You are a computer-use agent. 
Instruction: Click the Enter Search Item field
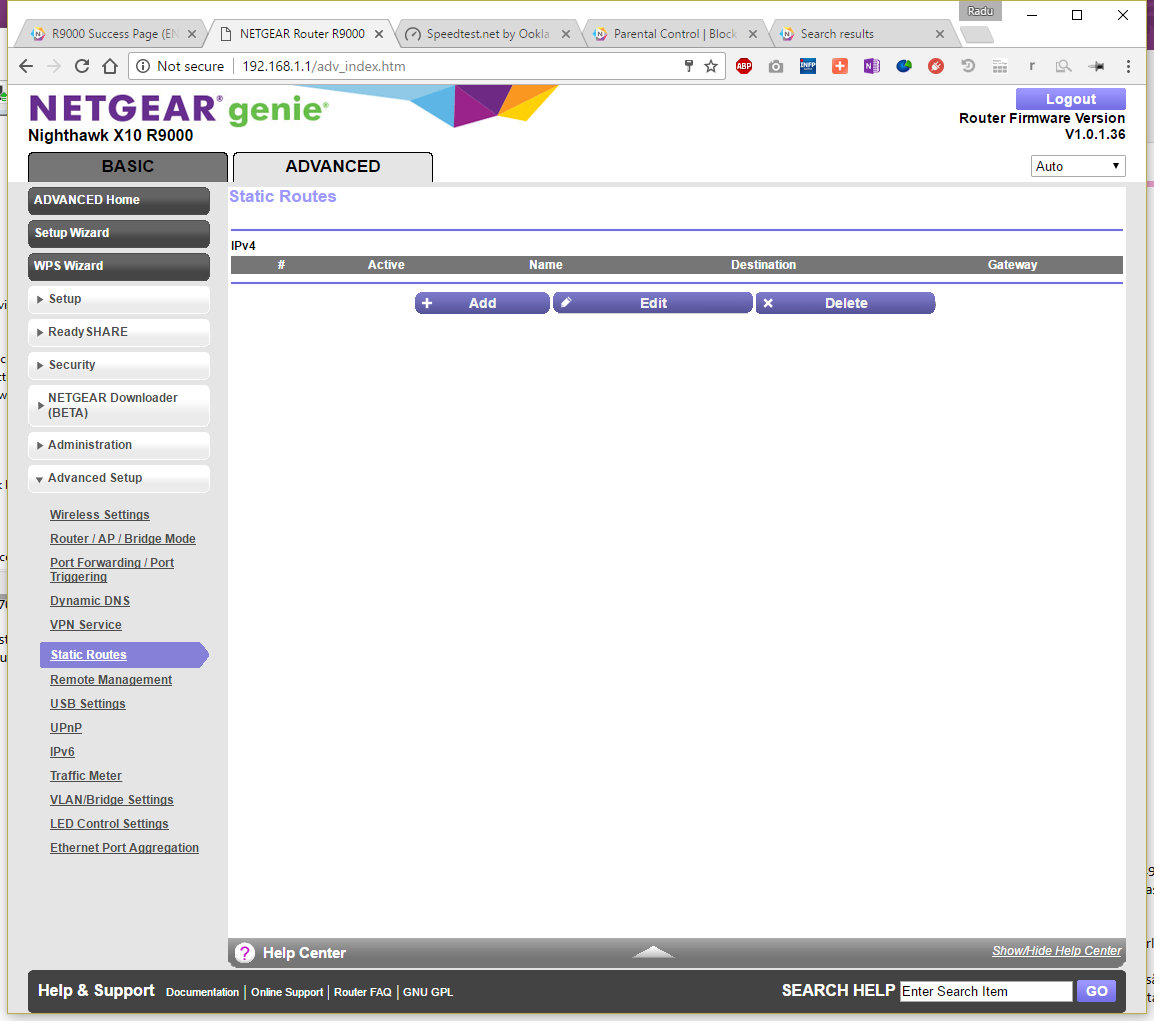(x=985, y=991)
